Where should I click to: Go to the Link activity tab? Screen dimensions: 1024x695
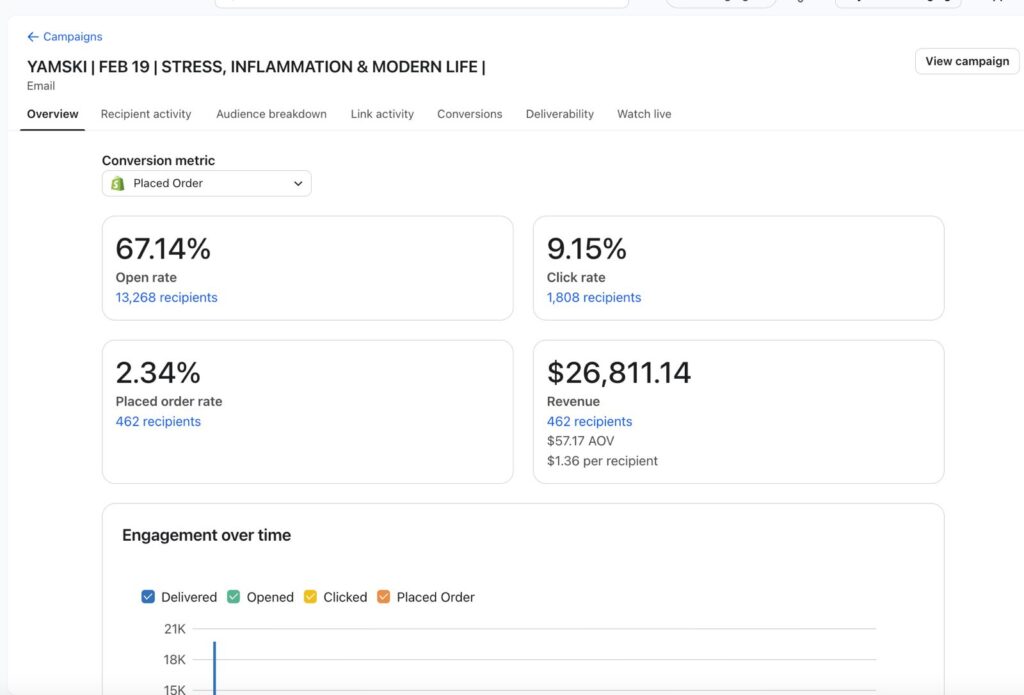(382, 114)
